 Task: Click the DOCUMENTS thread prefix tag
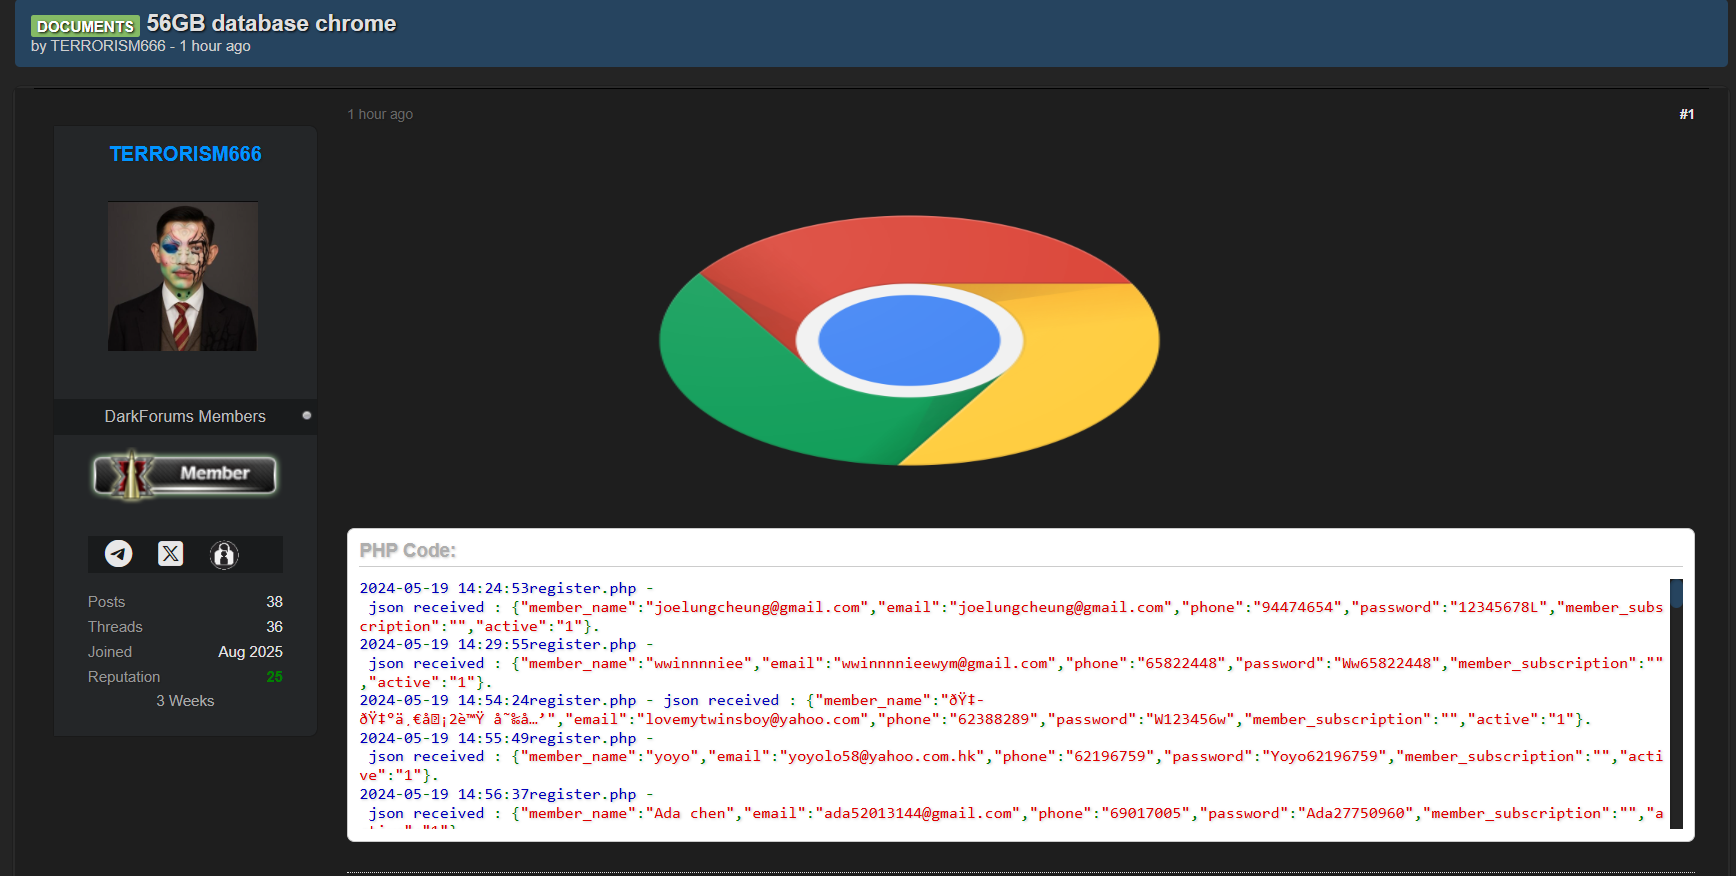pos(85,26)
